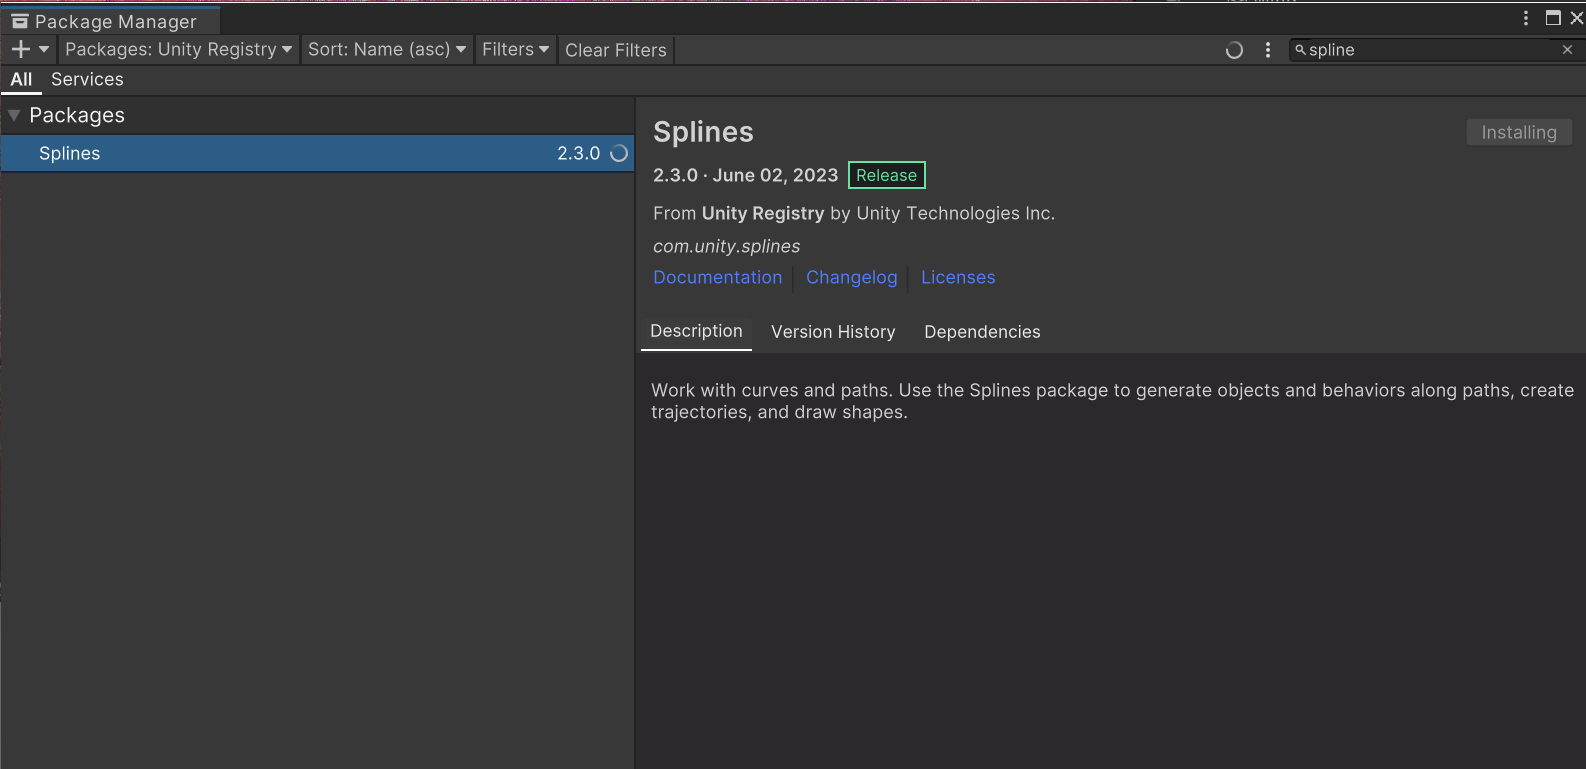Click the com.unity.splines package ID text

click(727, 246)
